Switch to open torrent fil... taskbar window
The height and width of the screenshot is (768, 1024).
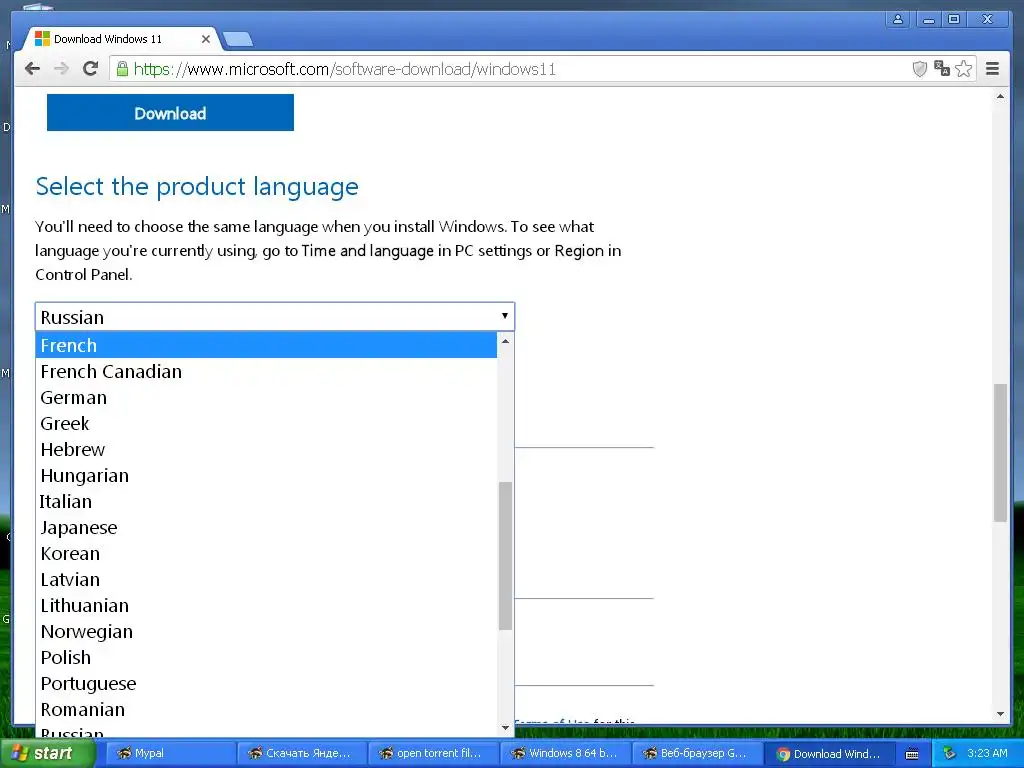click(x=433, y=753)
